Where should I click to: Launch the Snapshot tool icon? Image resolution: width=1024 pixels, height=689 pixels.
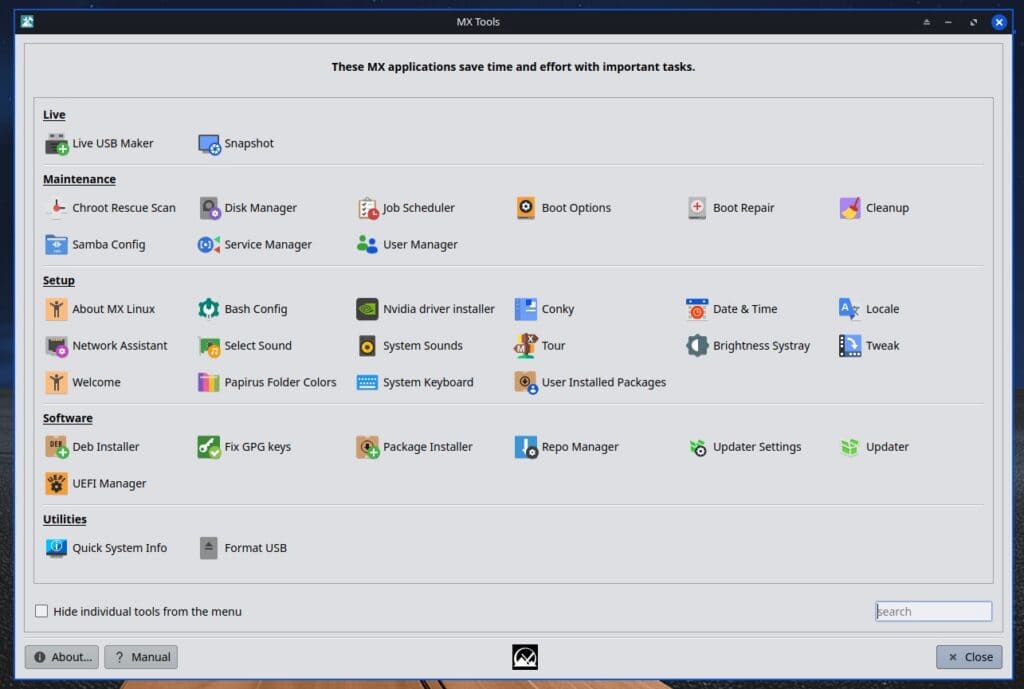[209, 144]
